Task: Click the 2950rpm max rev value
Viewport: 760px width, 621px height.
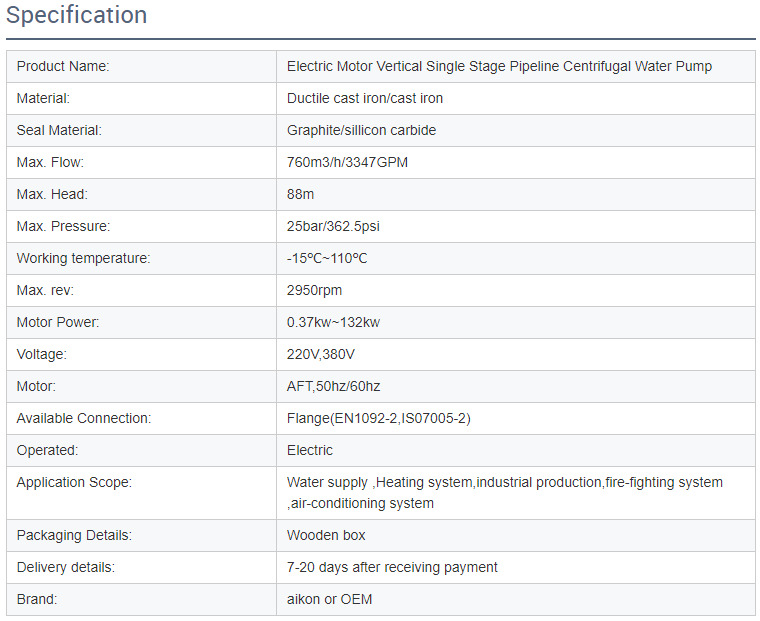Action: pos(314,290)
